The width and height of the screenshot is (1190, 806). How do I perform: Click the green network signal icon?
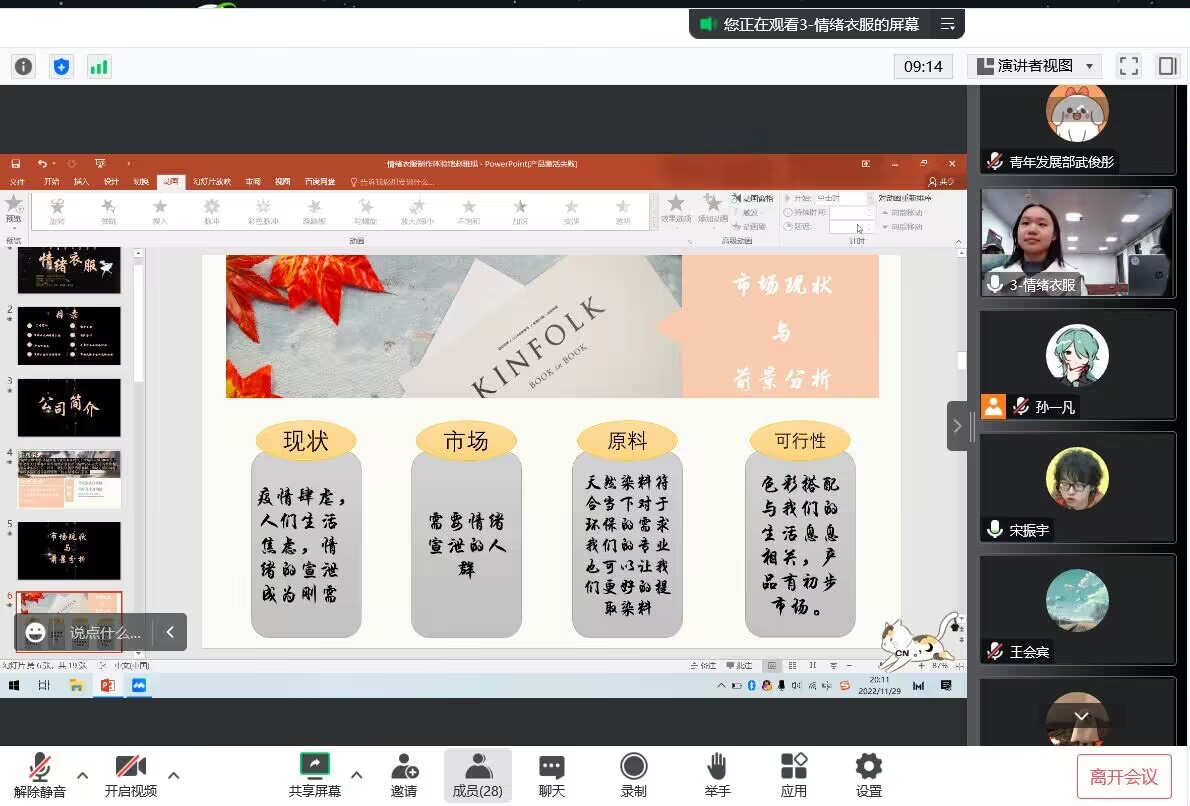[x=99, y=67]
